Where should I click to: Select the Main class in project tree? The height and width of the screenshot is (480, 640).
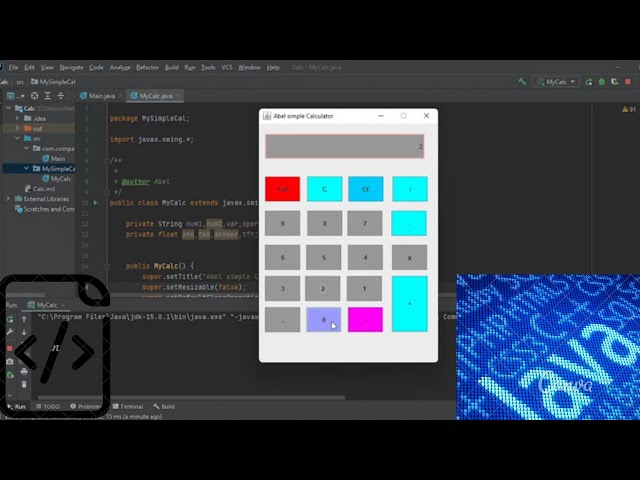click(x=53, y=158)
